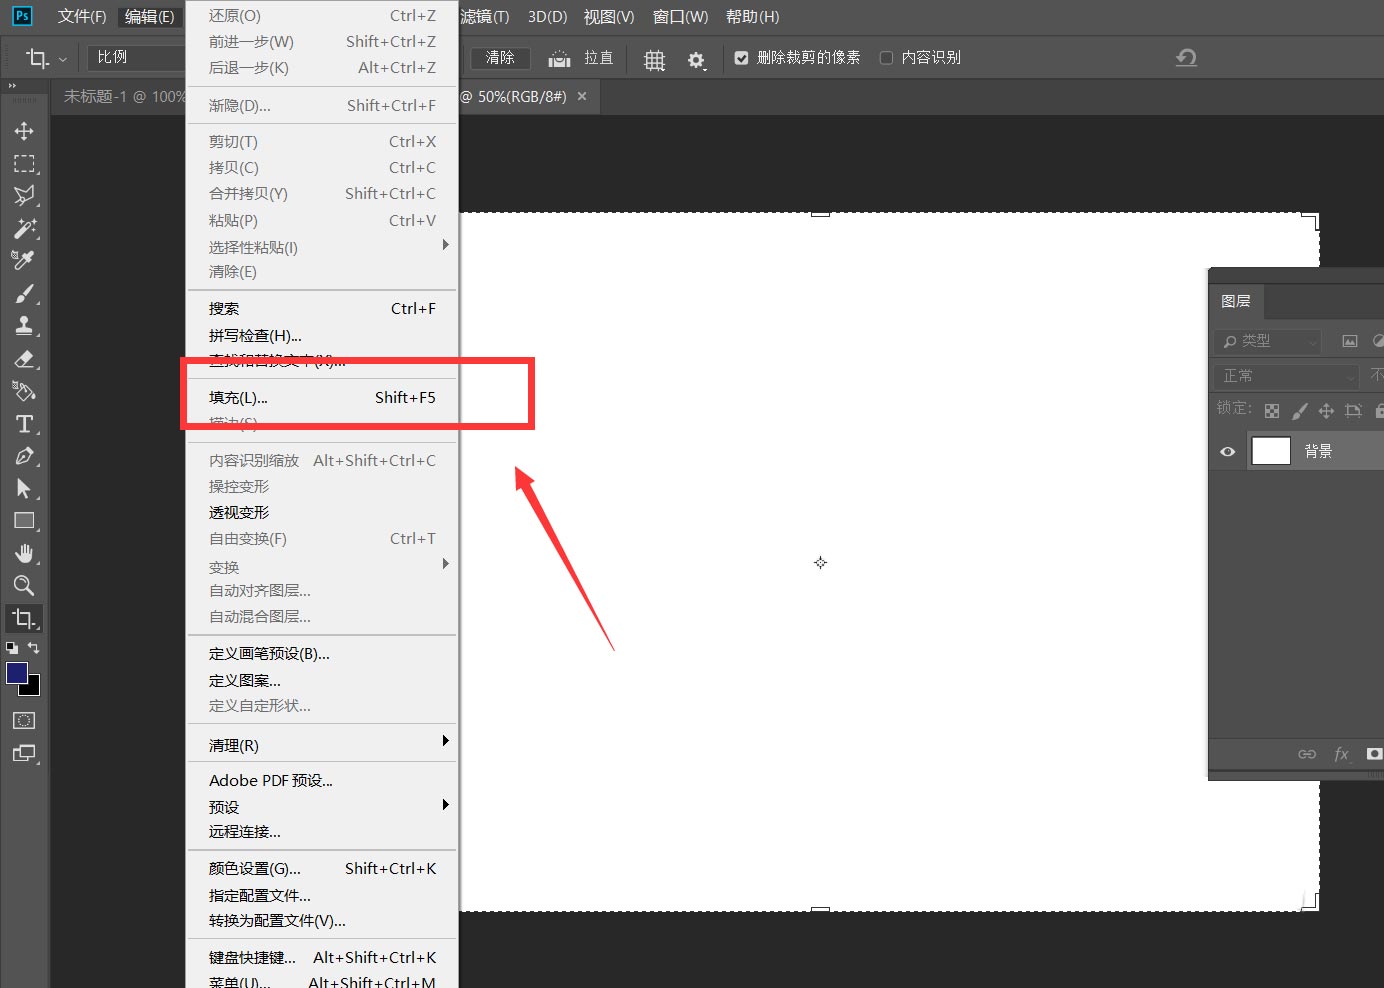Screen dimensions: 1384x988
Task: Lock artboard nesting icon
Action: [x=1353, y=410]
